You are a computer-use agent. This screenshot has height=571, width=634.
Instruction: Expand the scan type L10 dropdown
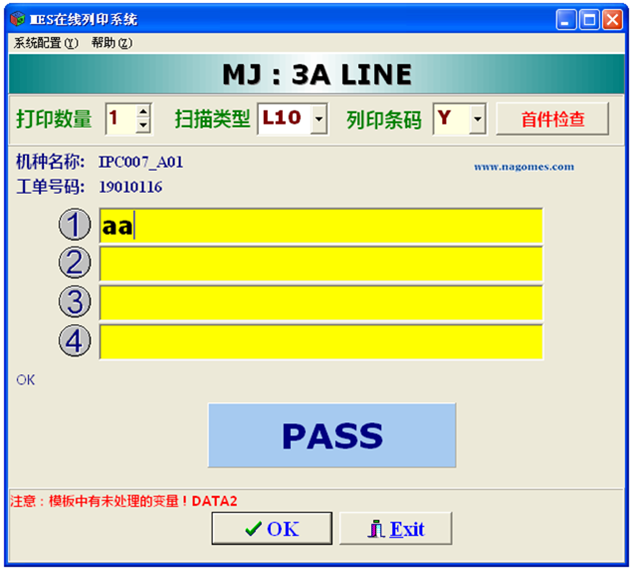318,120
